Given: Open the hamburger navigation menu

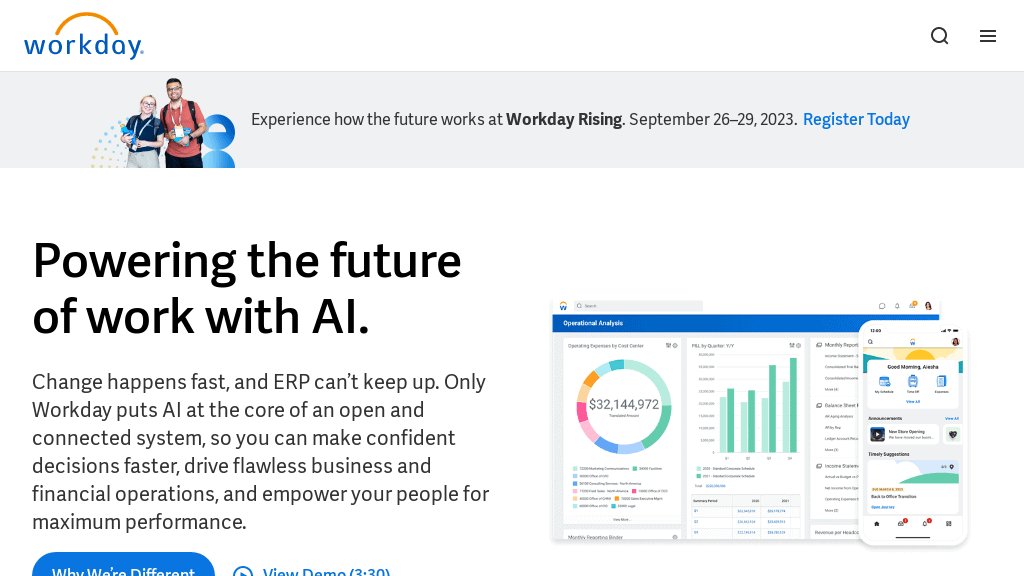Looking at the screenshot, I should (x=988, y=35).
